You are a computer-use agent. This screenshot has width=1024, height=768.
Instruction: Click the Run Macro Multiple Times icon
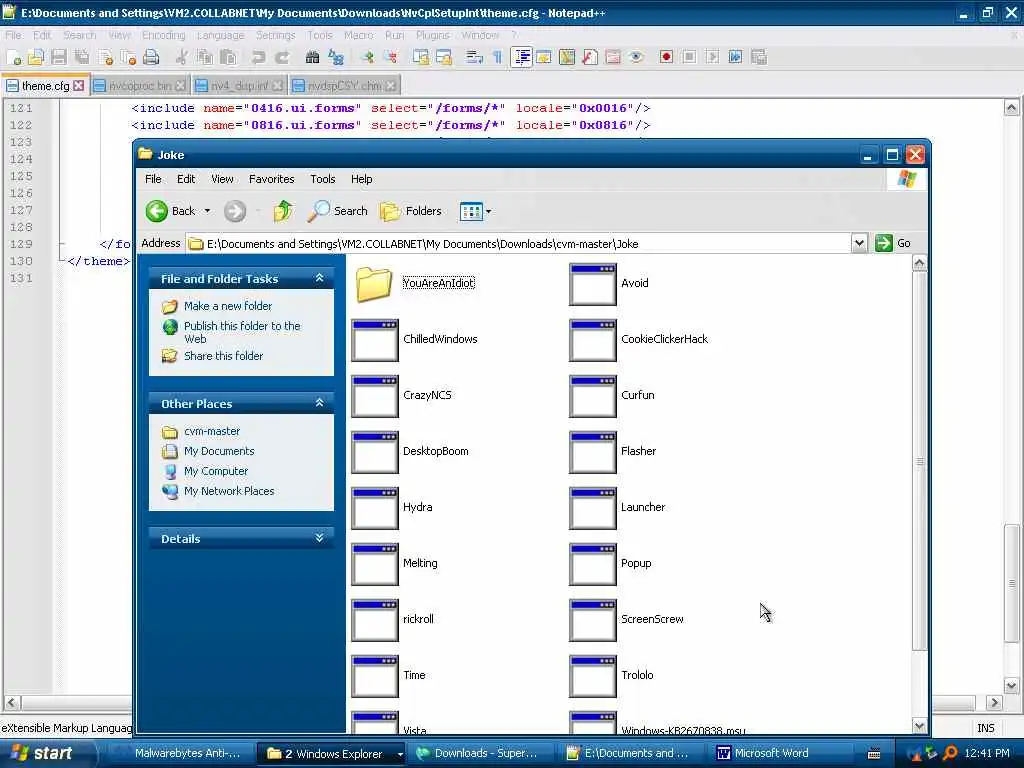(735, 57)
